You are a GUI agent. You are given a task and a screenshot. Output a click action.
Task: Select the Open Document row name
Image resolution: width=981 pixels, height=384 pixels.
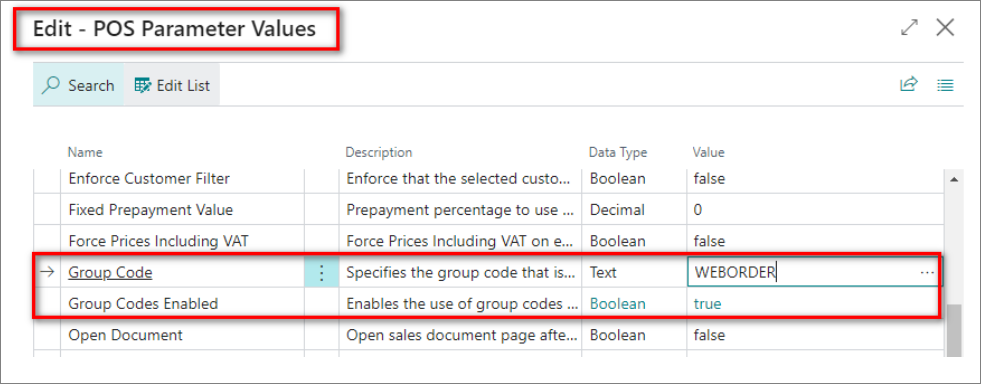(x=125, y=335)
